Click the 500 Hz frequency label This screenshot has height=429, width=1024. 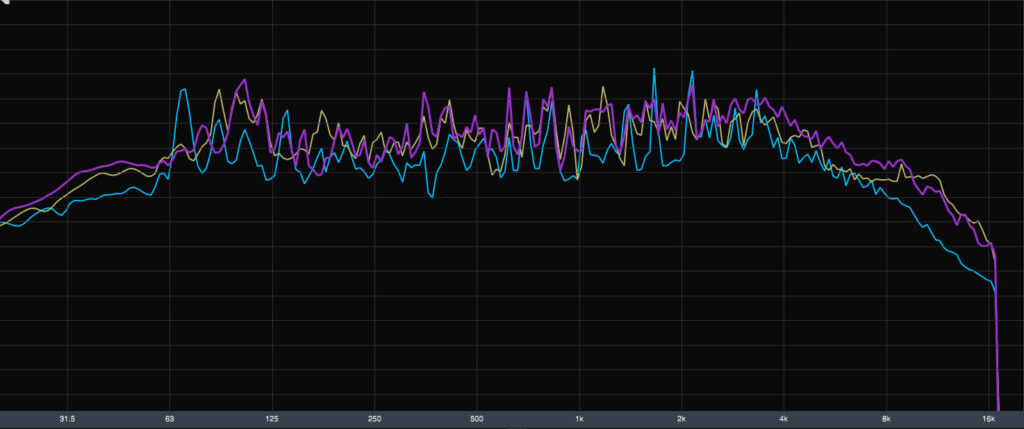[x=477, y=418]
